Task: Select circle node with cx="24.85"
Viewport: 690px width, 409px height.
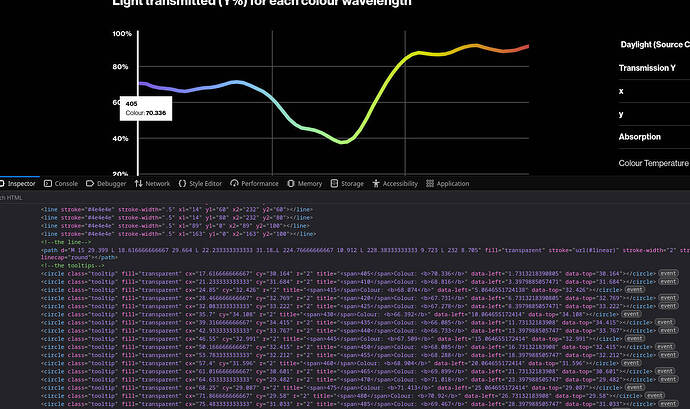Action: click(332, 290)
